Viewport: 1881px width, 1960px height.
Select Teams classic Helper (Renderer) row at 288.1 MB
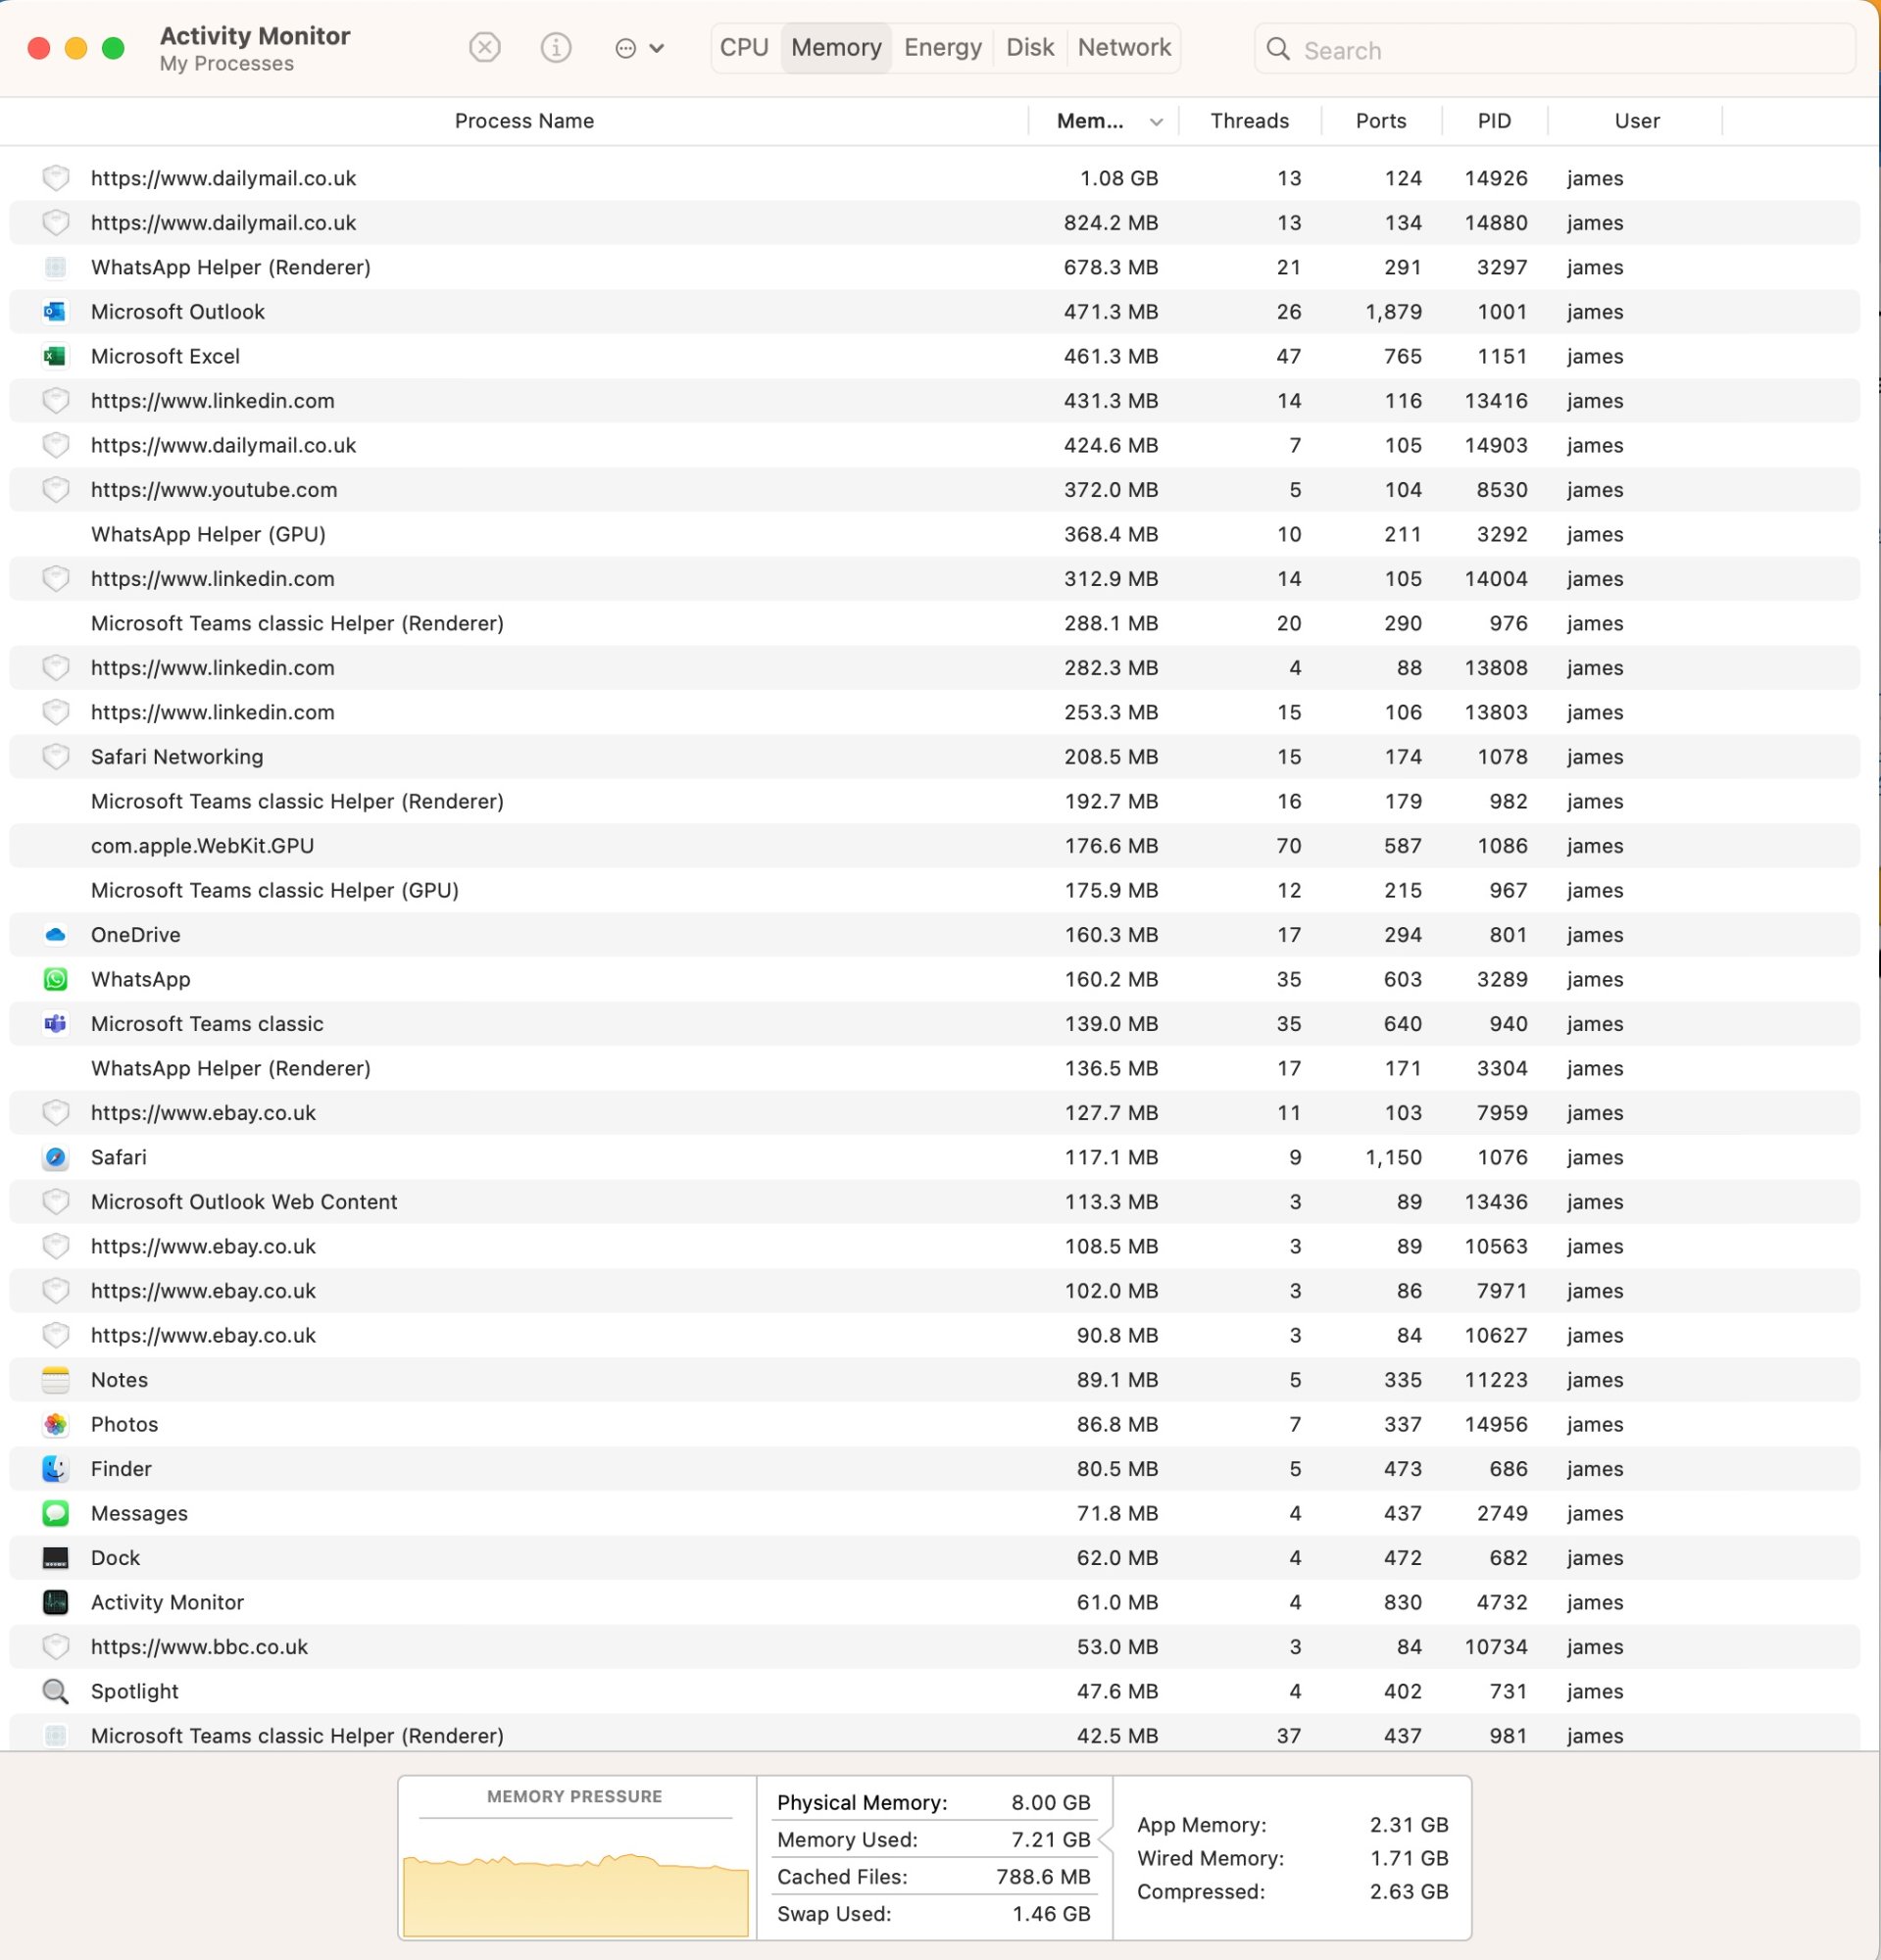(x=934, y=623)
